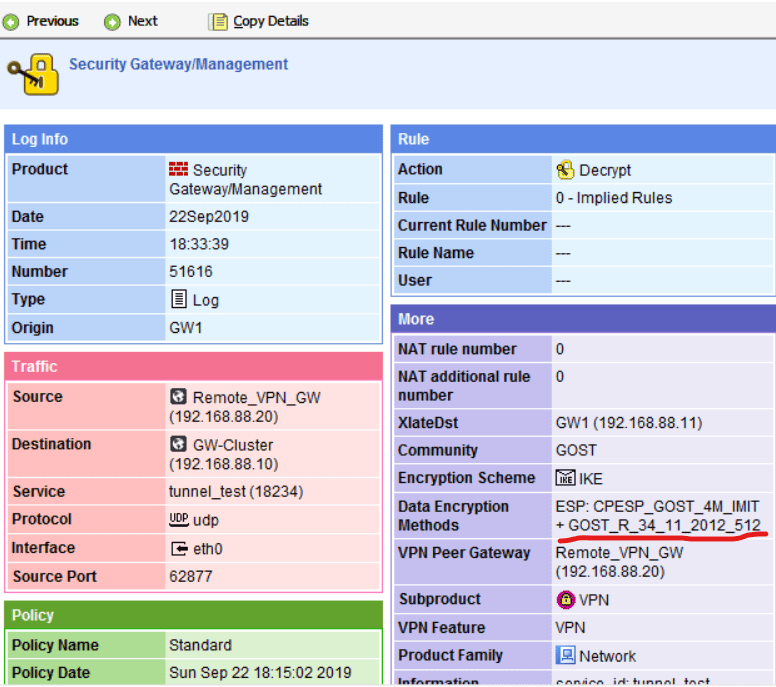The height and width of the screenshot is (687, 776).
Task: Click the Data Encryption Methods label
Action: [x=453, y=516]
